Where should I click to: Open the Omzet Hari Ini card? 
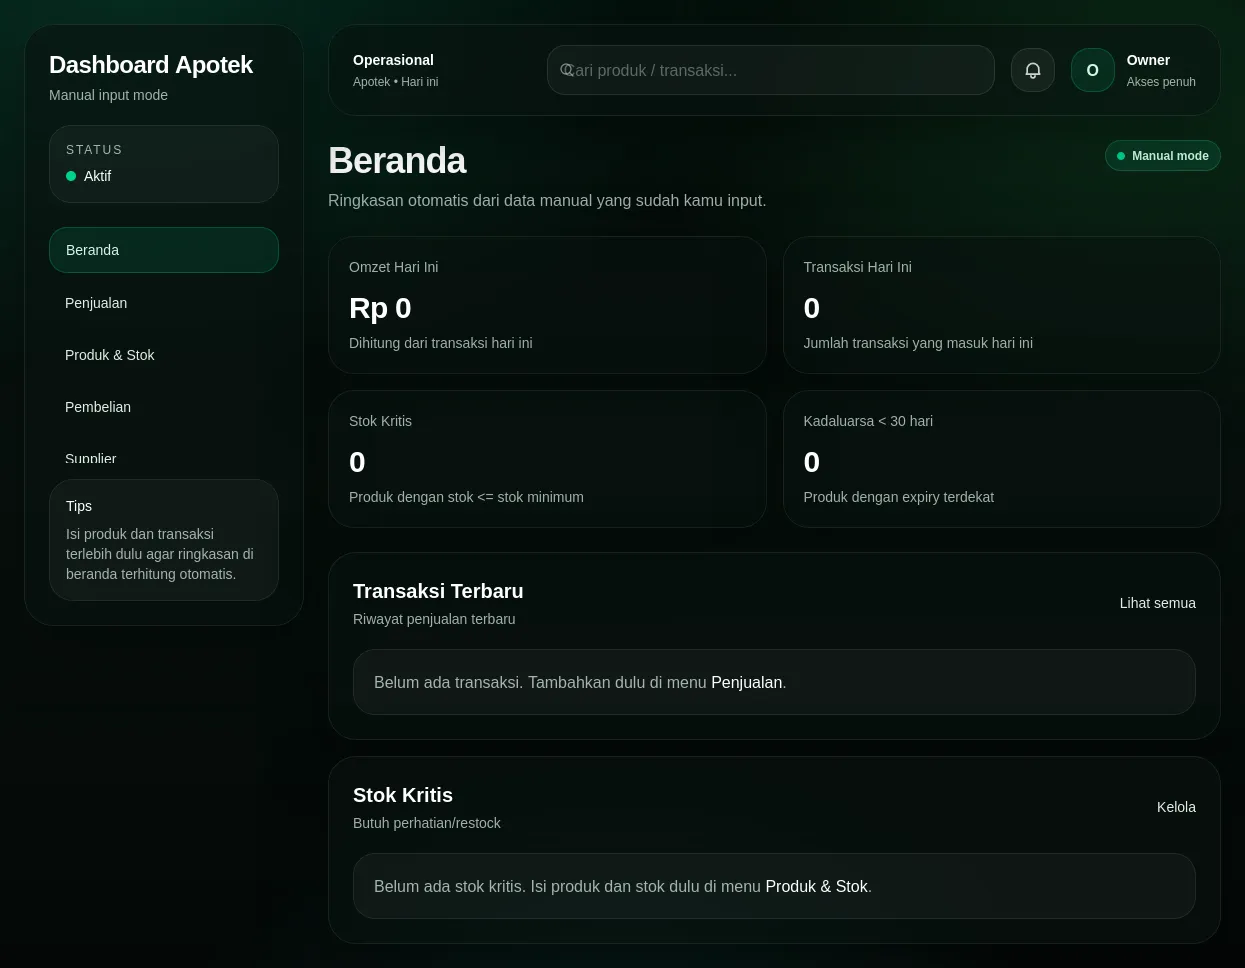tap(547, 305)
